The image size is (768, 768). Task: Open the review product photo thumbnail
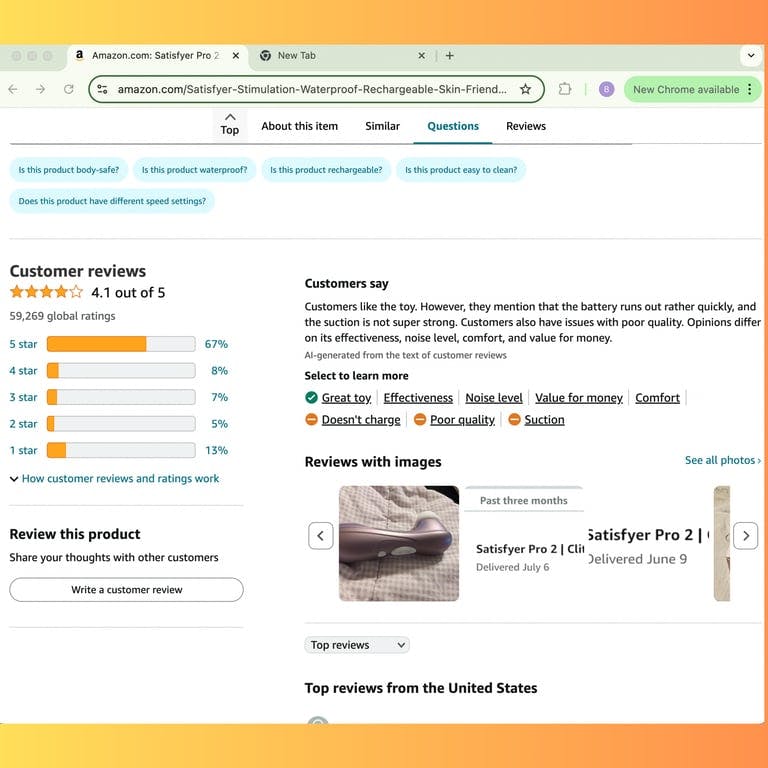399,543
